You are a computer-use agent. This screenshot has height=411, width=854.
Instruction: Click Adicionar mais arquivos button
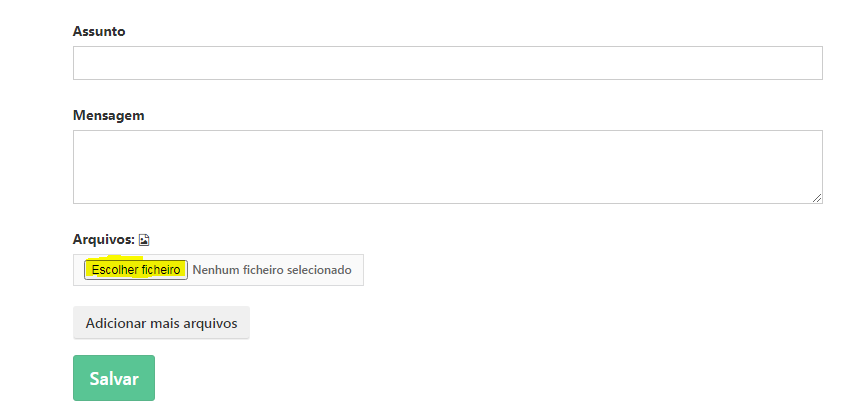[161, 323]
